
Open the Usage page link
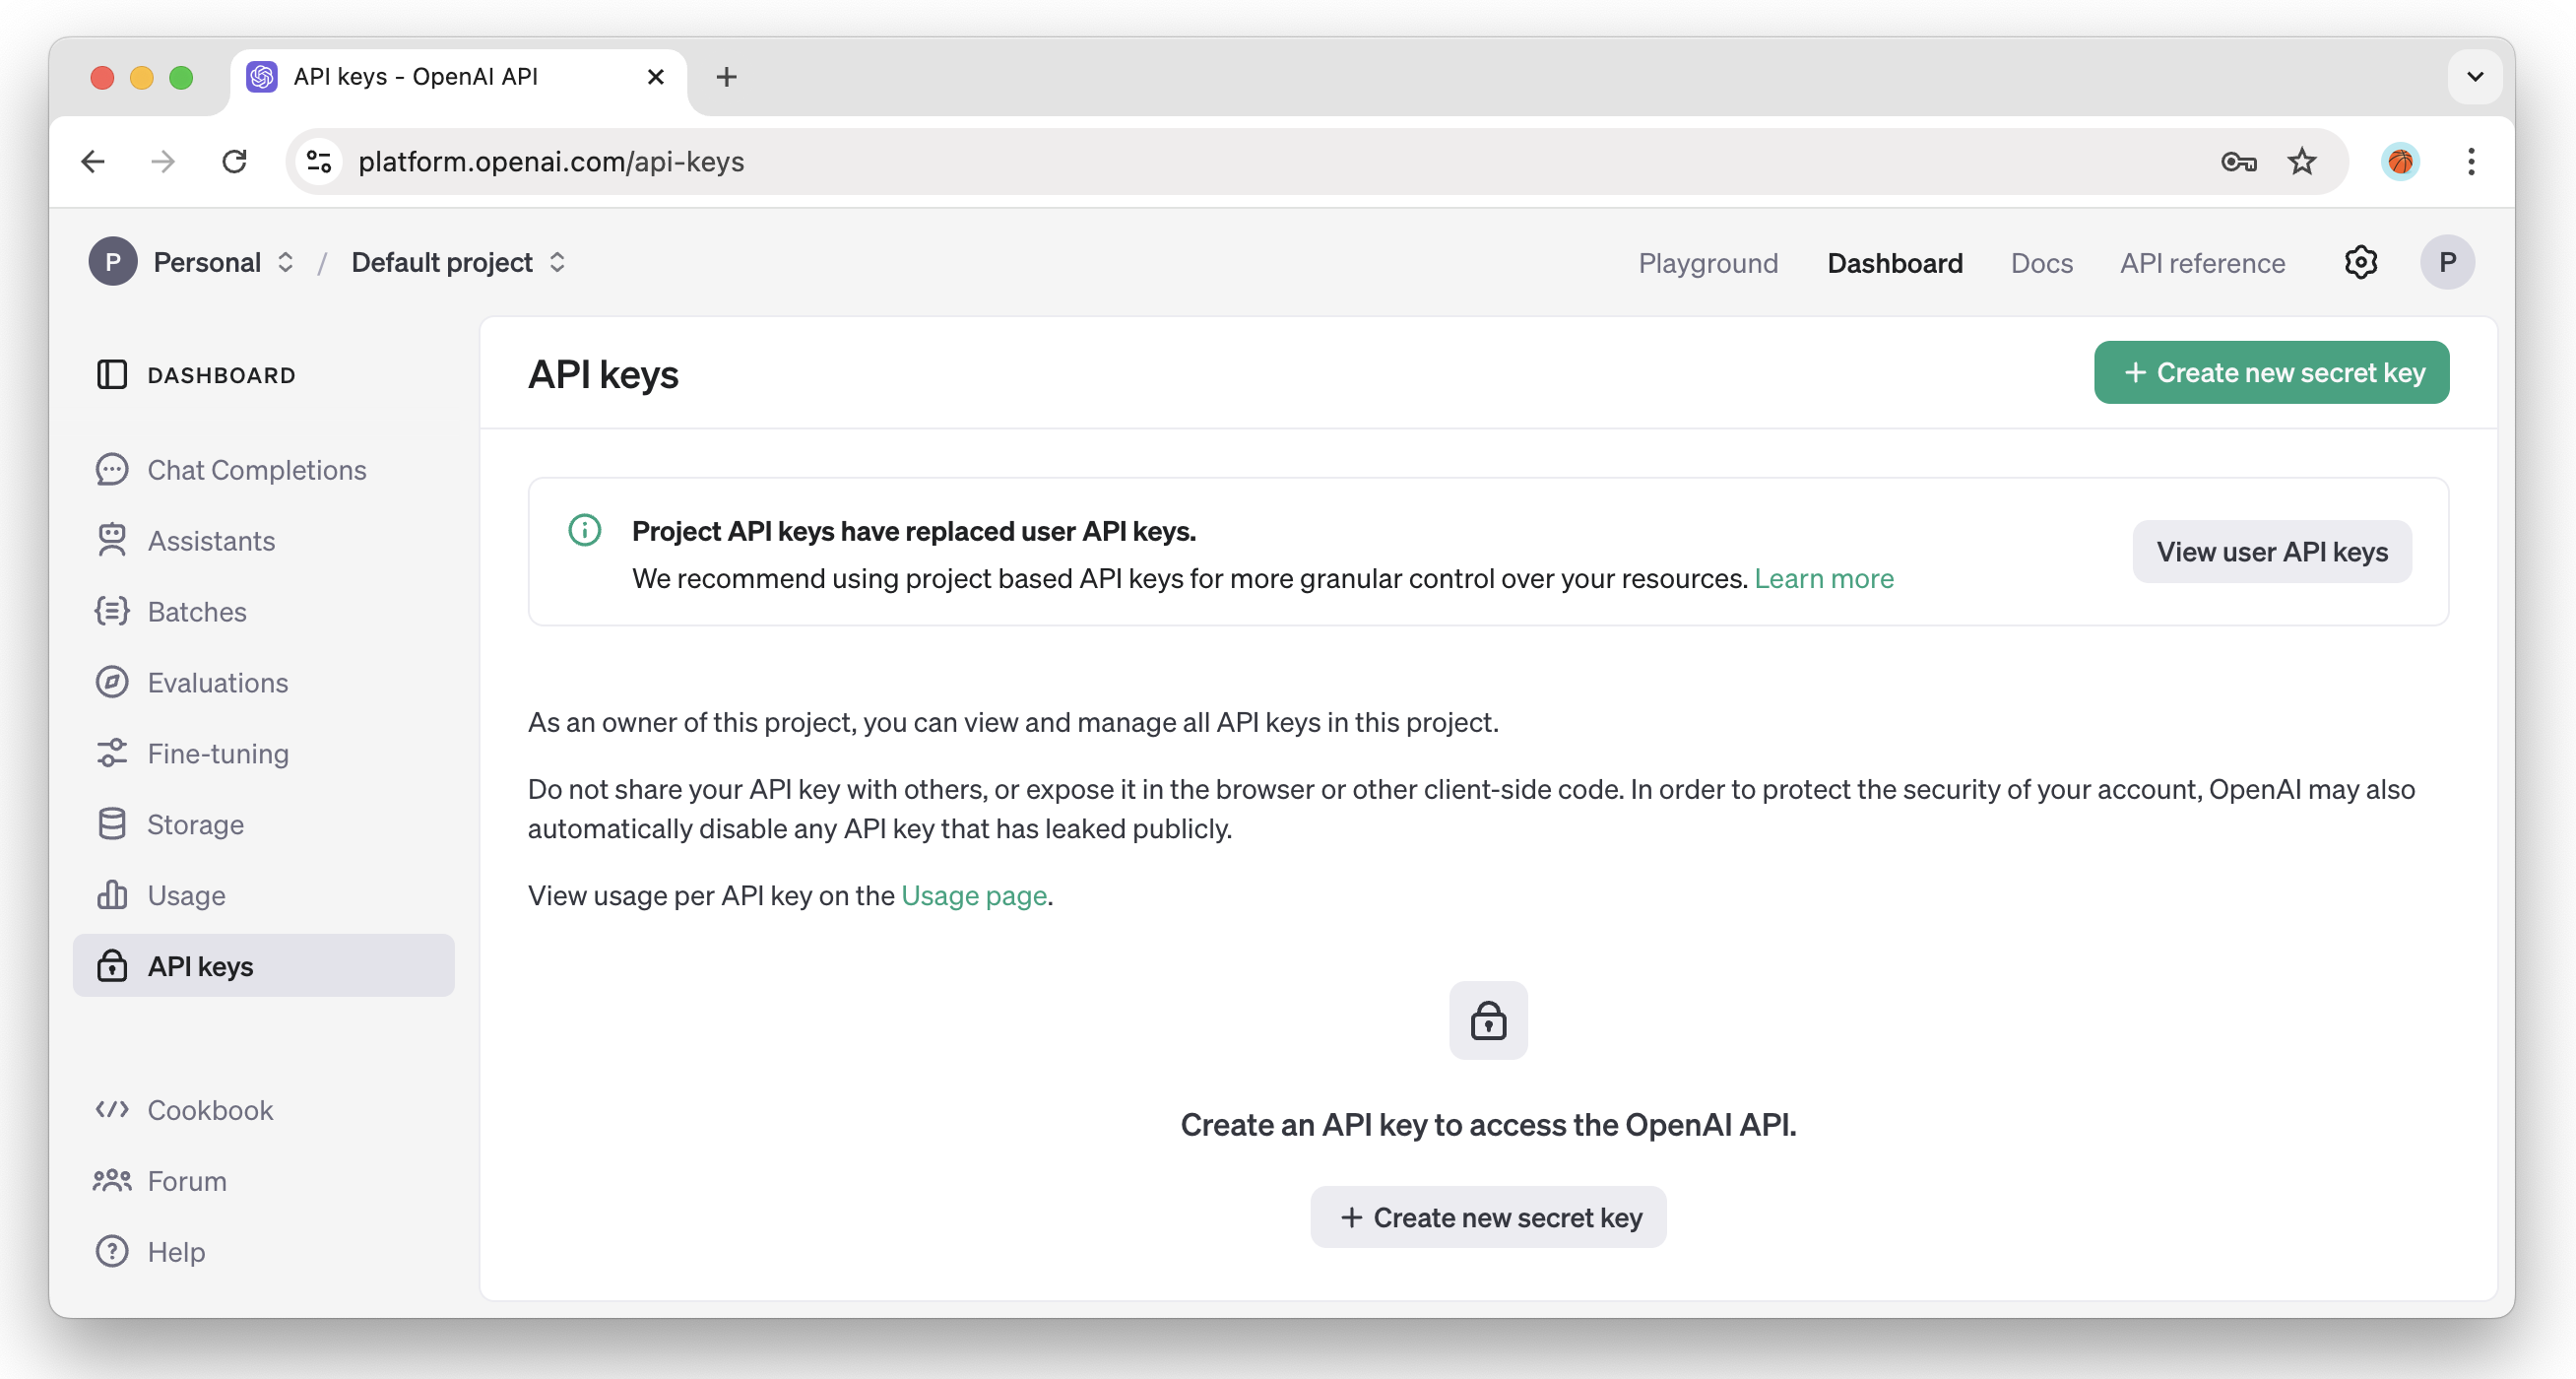click(x=973, y=895)
